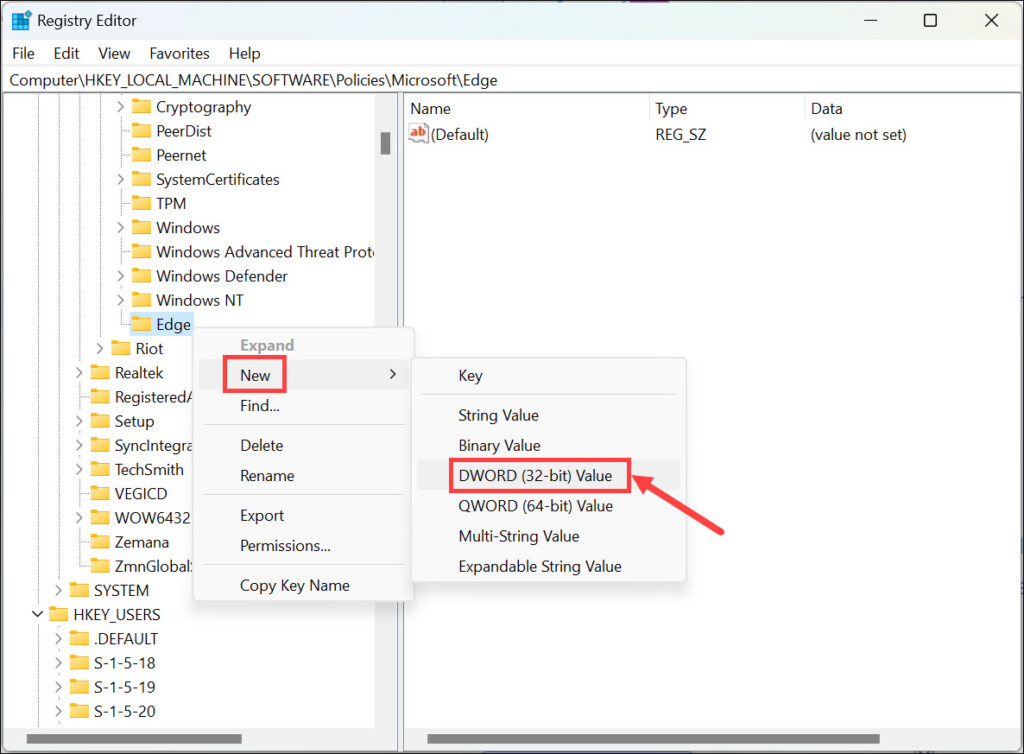Select the WOW6432 key label
The width and height of the screenshot is (1024, 754).
tap(152, 517)
